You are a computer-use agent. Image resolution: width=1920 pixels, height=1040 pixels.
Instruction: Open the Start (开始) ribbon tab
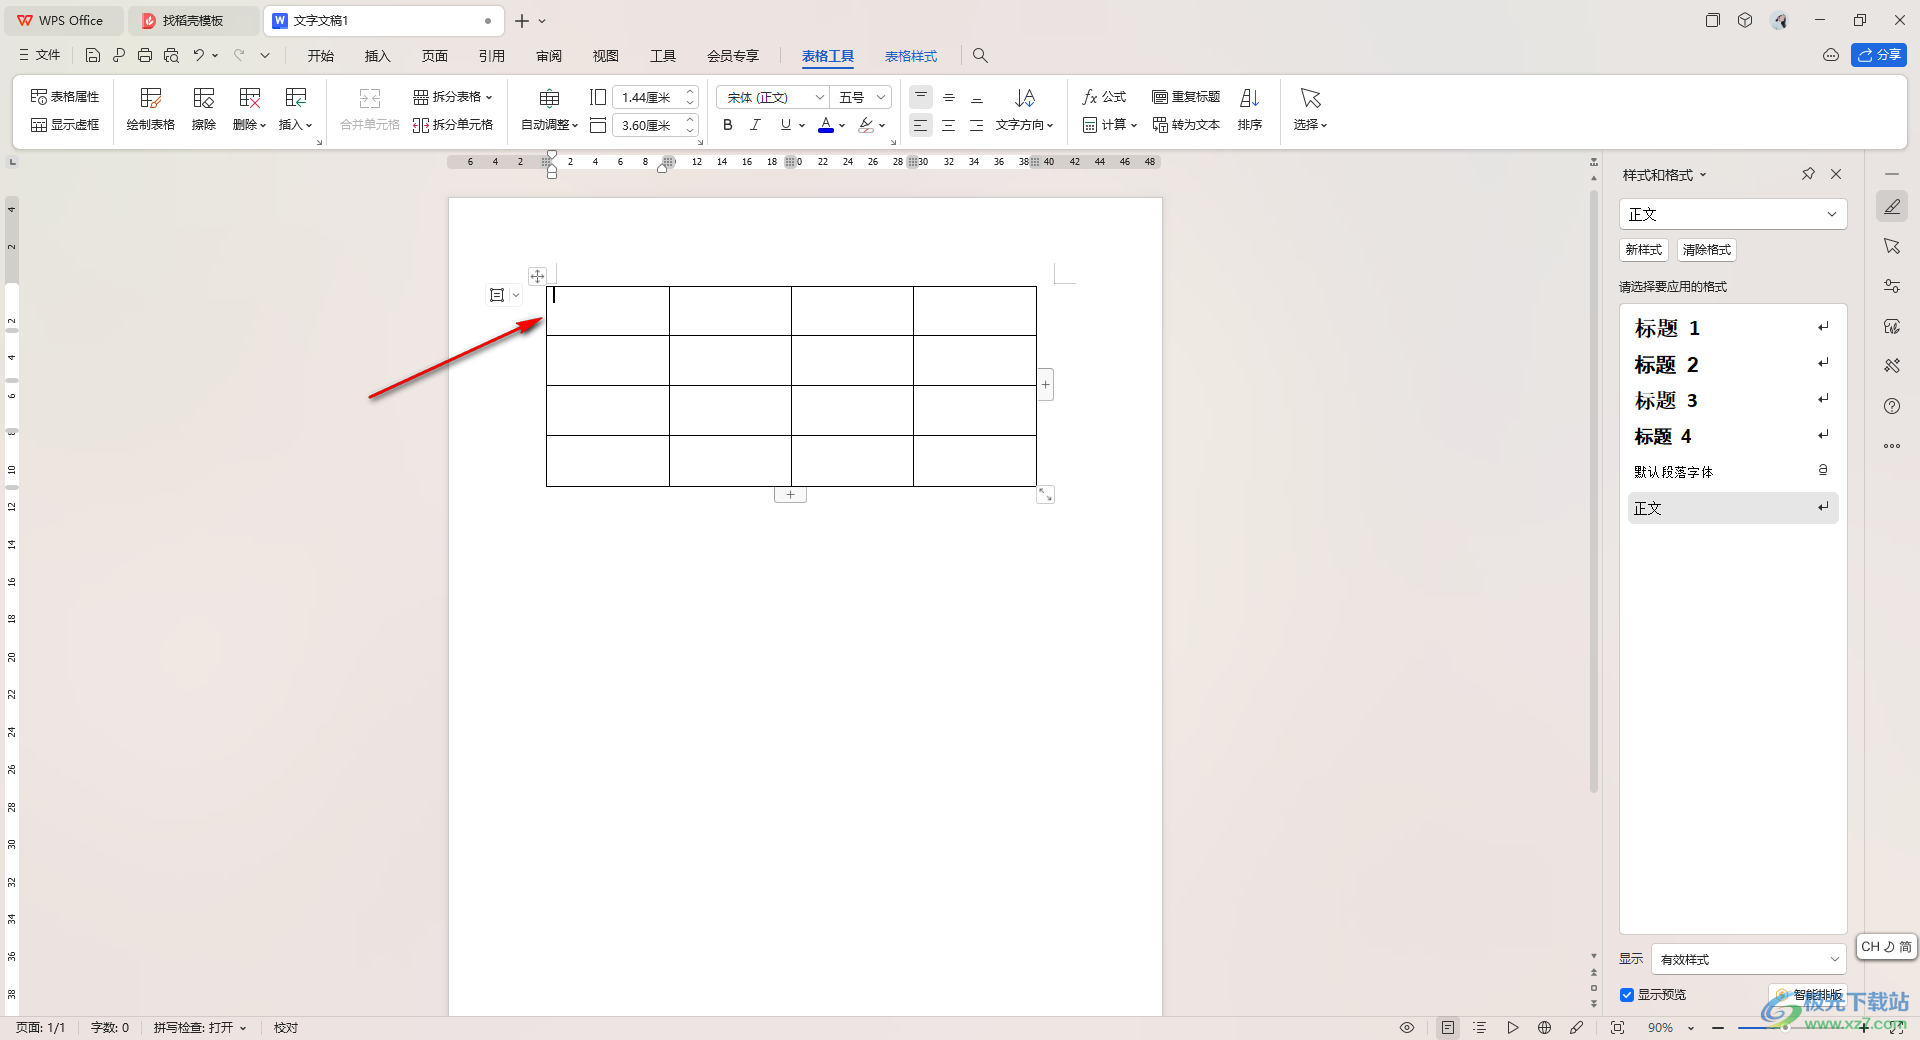321,56
